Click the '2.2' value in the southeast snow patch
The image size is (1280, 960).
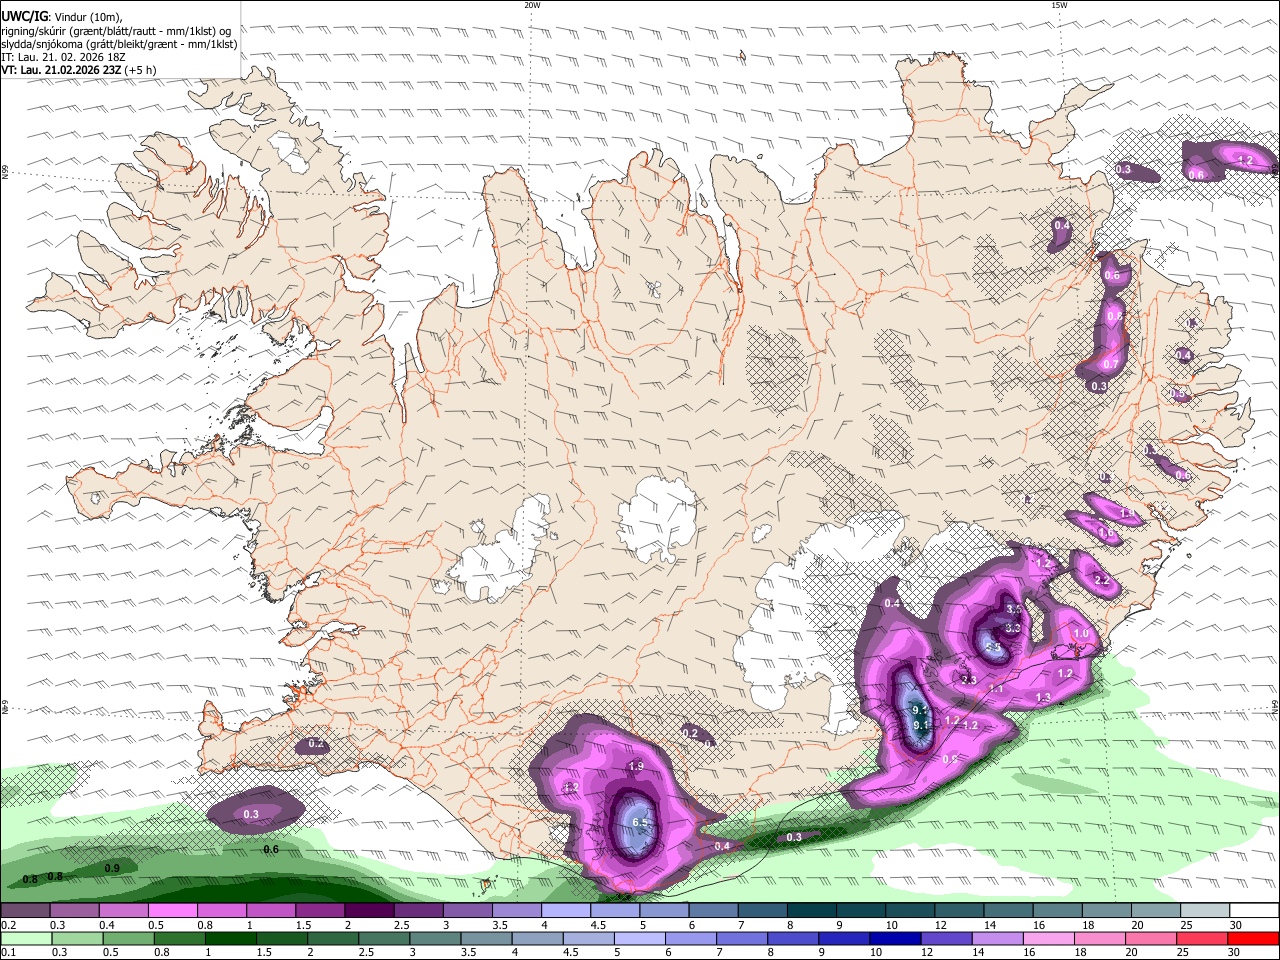click(x=1102, y=580)
